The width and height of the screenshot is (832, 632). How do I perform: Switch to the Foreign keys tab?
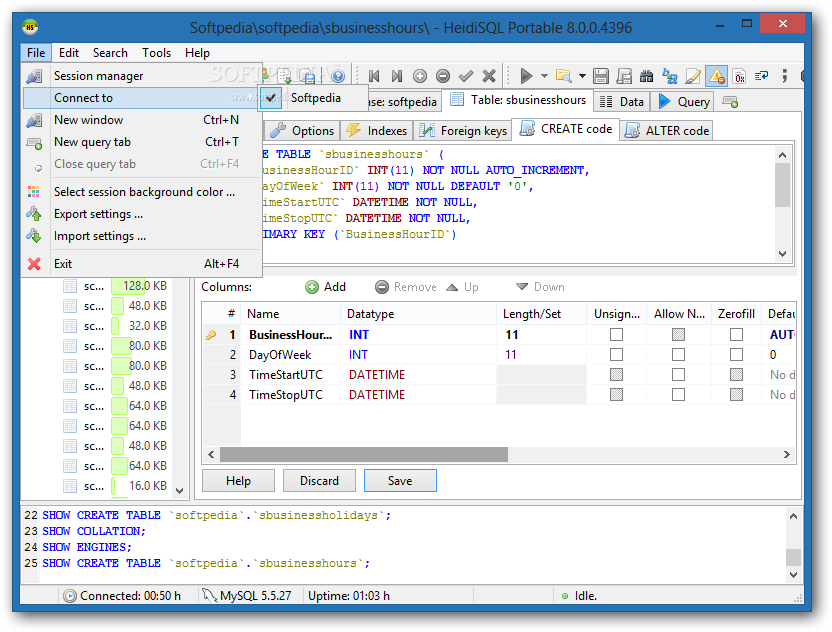pyautogui.click(x=463, y=131)
